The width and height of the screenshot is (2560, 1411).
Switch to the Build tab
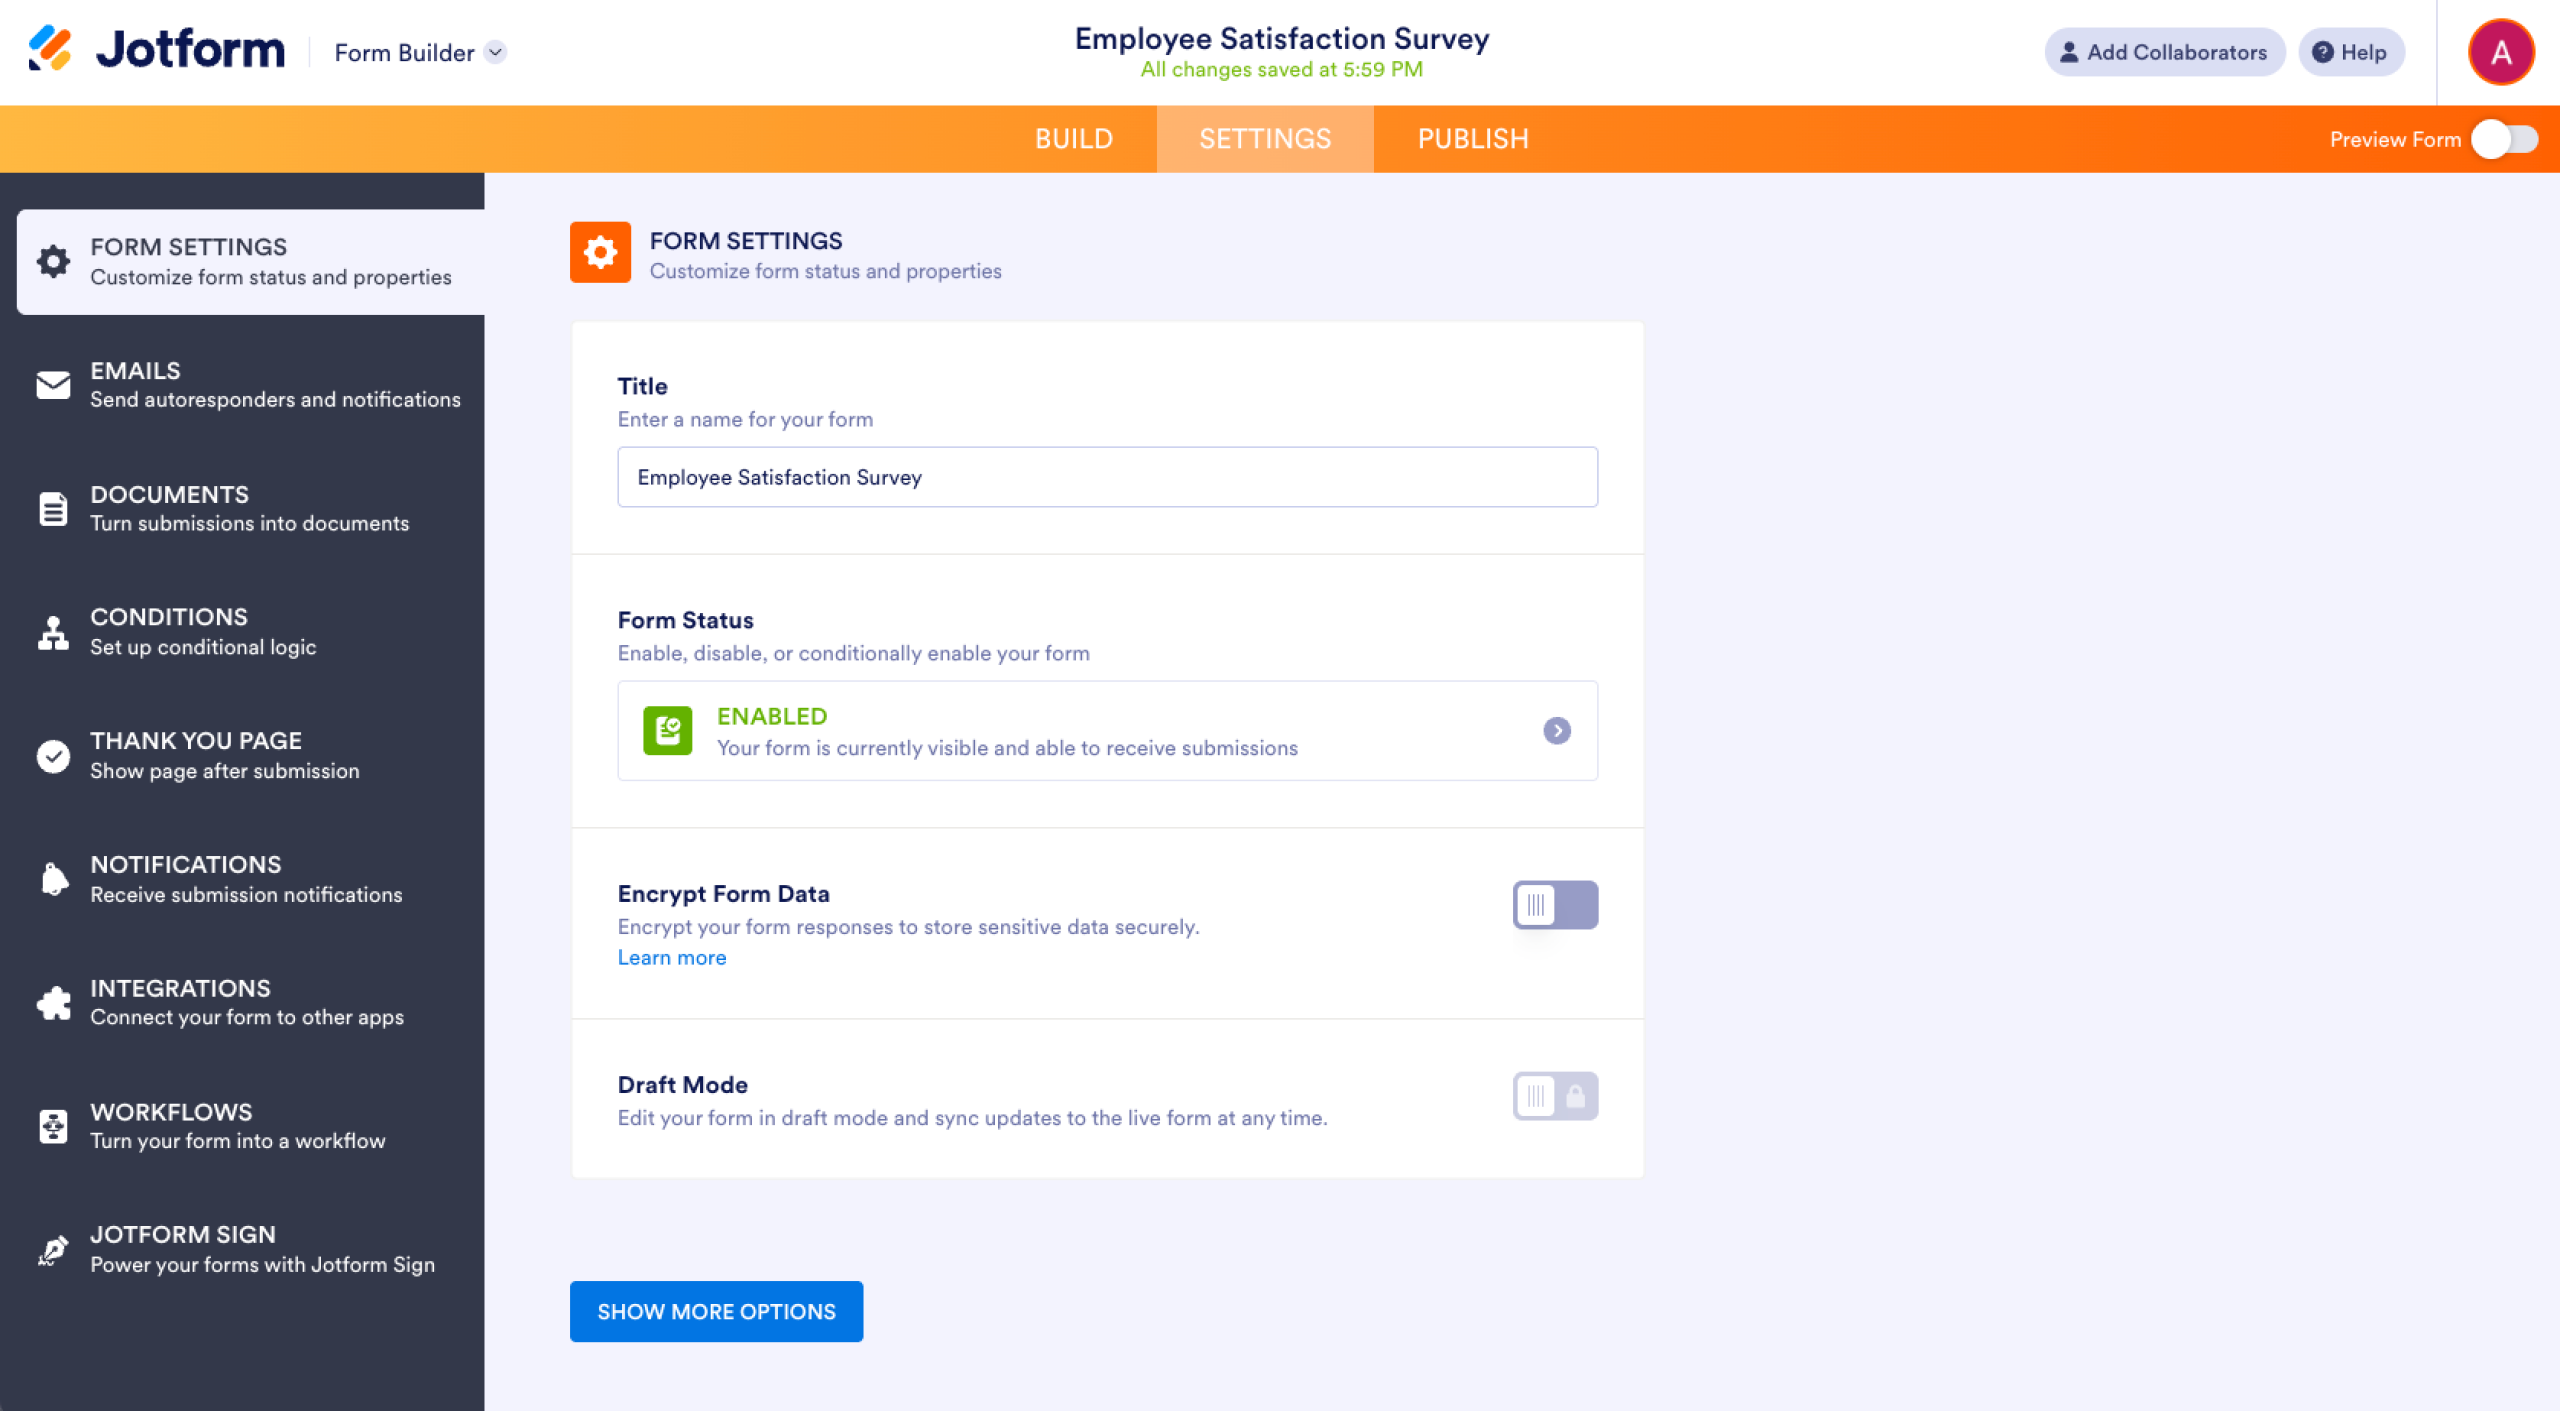[1074, 138]
